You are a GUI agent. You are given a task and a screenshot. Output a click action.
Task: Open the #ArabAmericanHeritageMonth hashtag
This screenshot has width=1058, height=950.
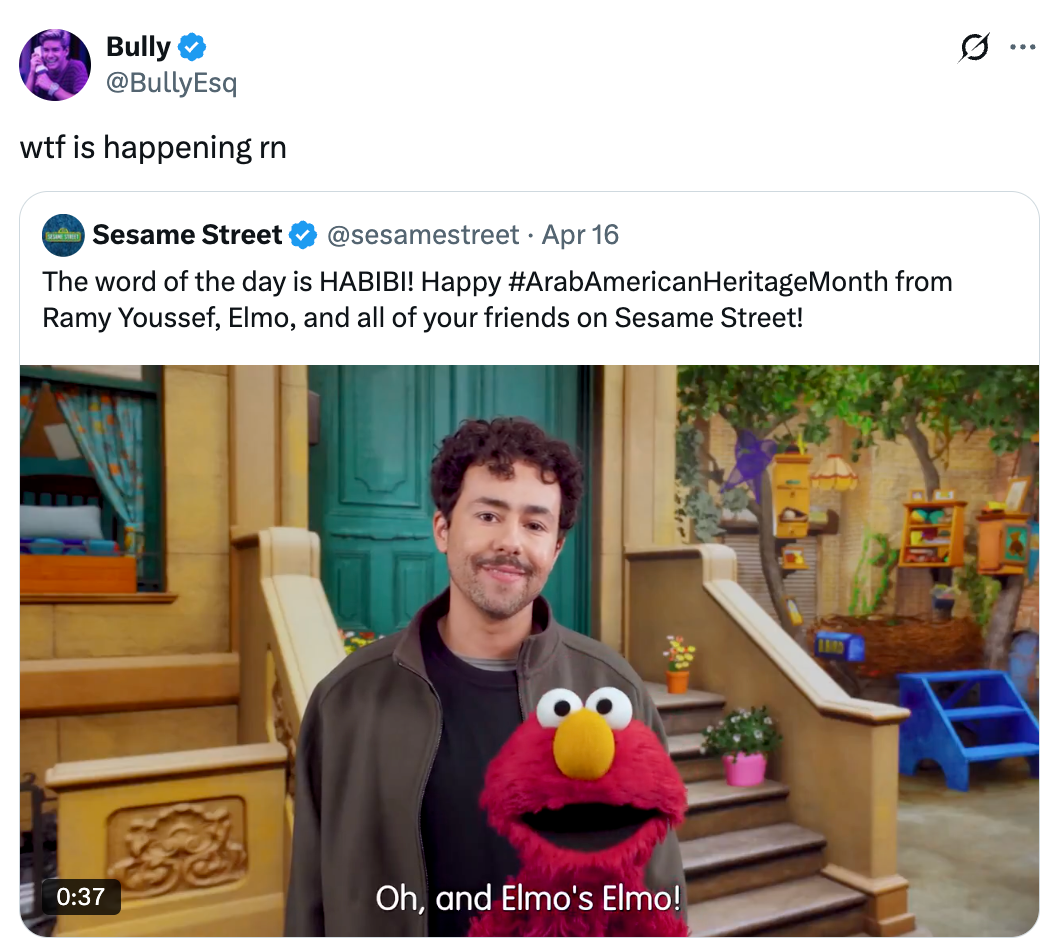click(697, 281)
